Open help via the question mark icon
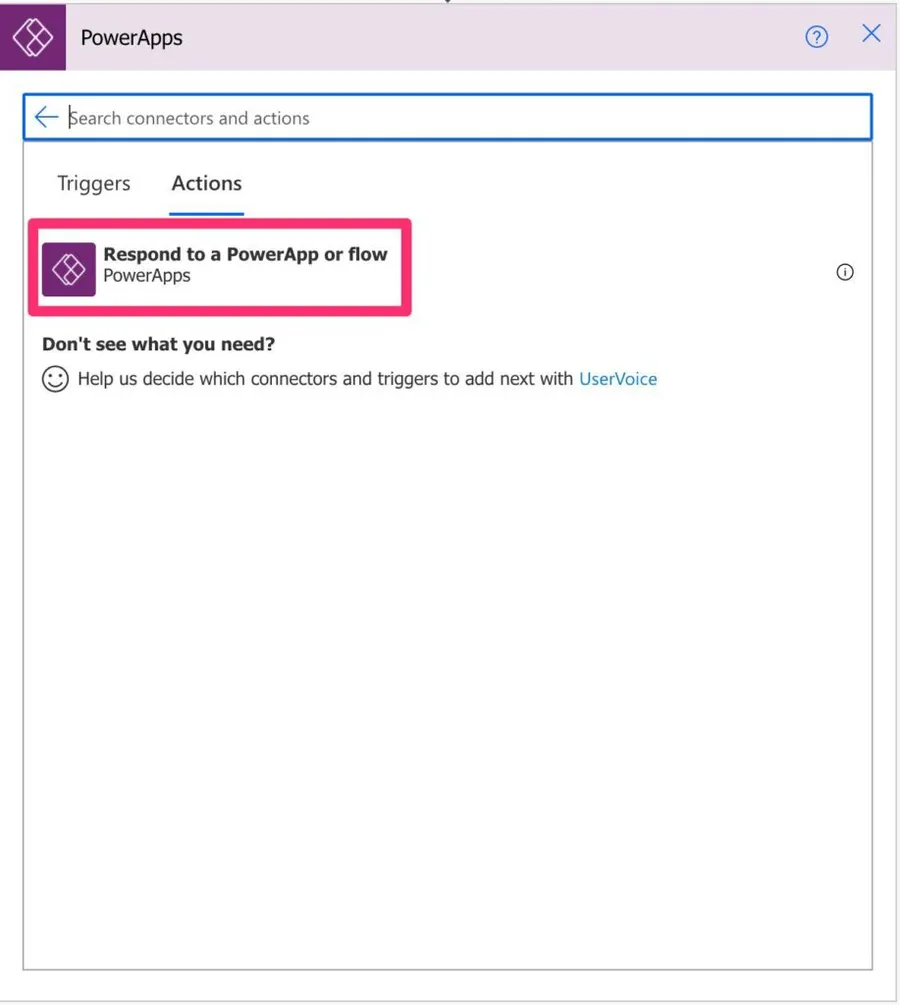The height and width of the screenshot is (1005, 900). (x=817, y=38)
